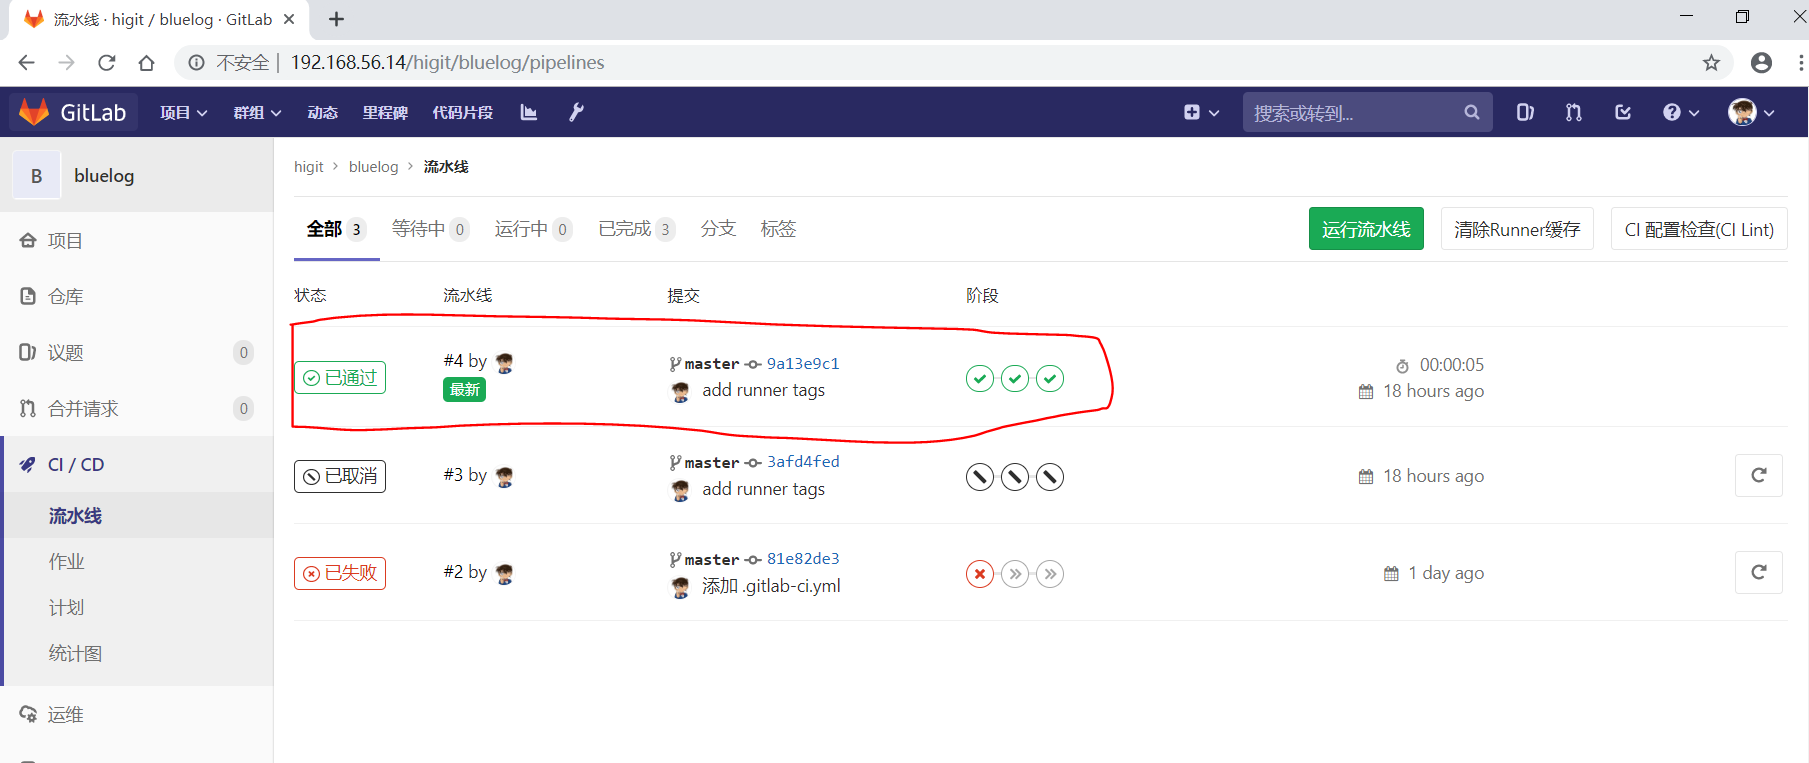Image resolution: width=1809 pixels, height=763 pixels.
Task: Open merge requests icon in top navbar
Action: pyautogui.click(x=1574, y=112)
